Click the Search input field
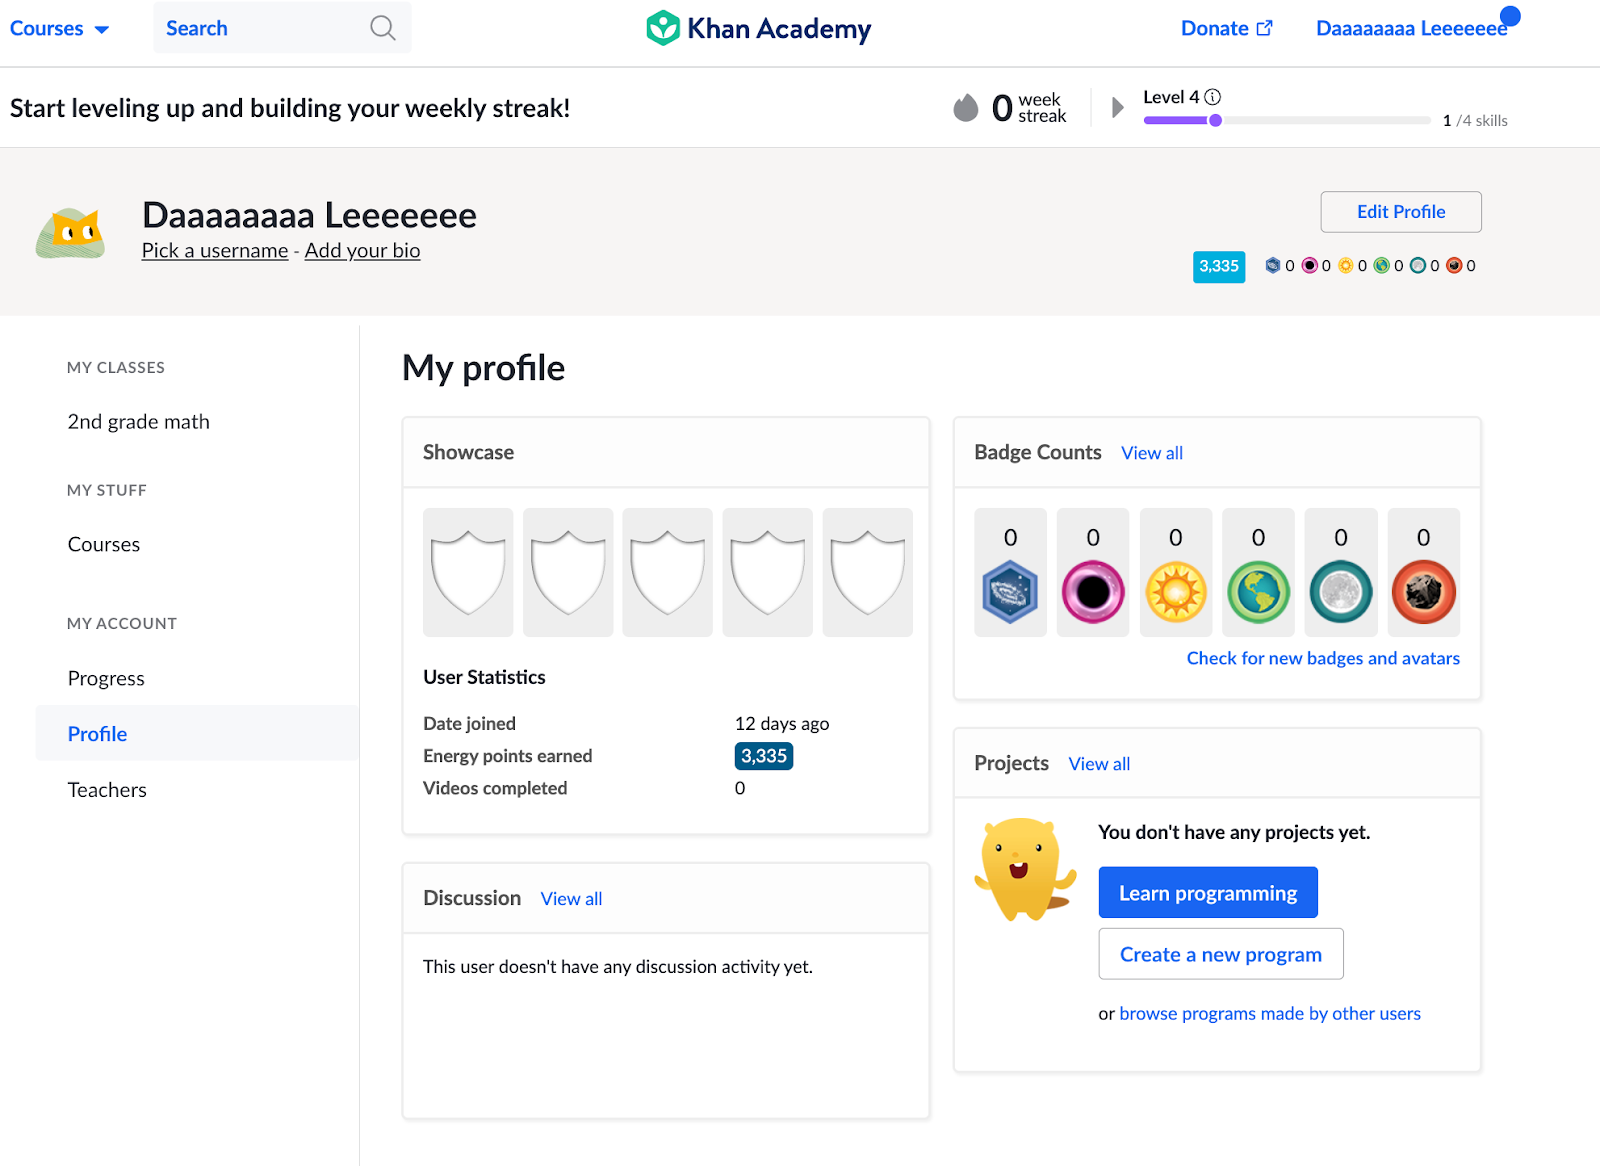Image resolution: width=1600 pixels, height=1166 pixels. pyautogui.click(x=282, y=28)
